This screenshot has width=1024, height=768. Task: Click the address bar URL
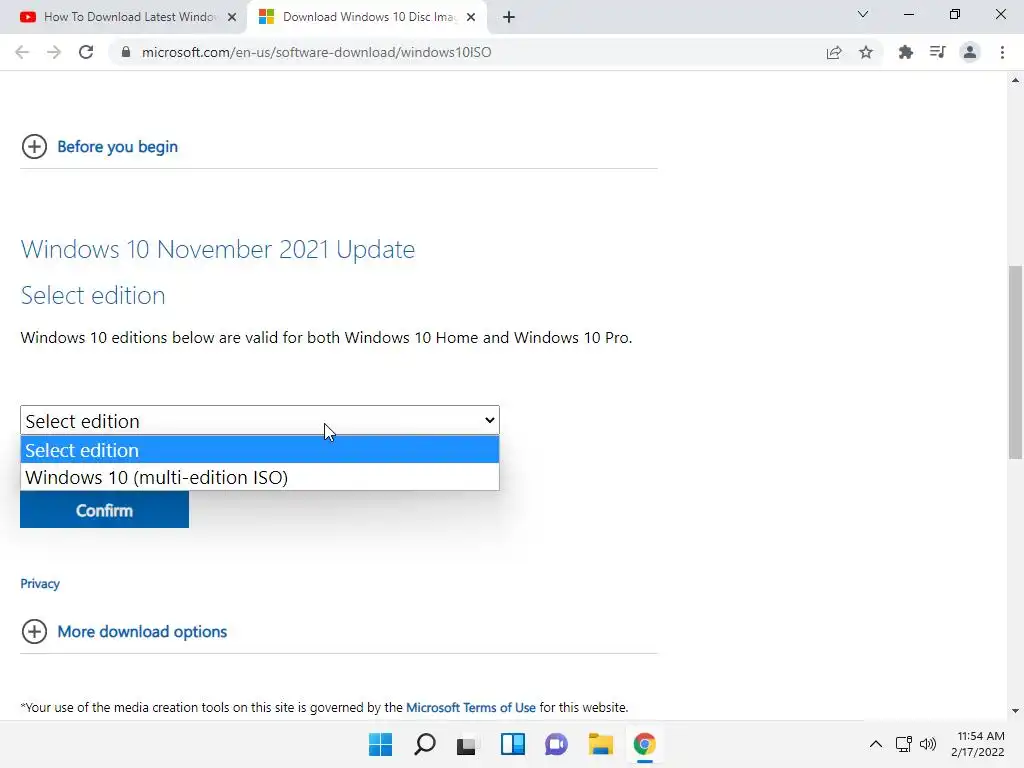pos(317,52)
